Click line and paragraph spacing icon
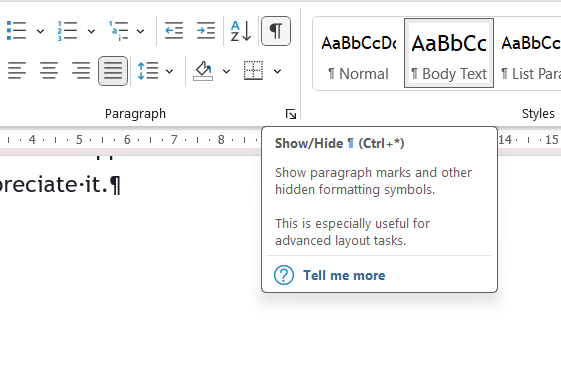 (148, 70)
